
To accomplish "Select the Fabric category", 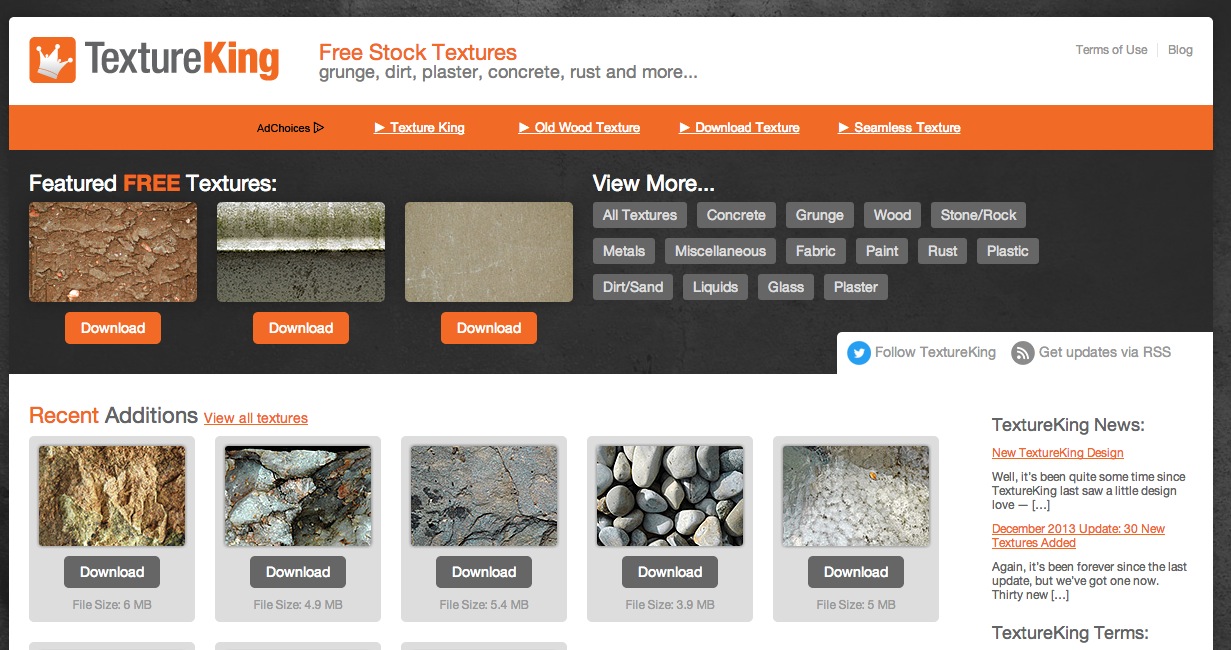I will click(x=816, y=251).
